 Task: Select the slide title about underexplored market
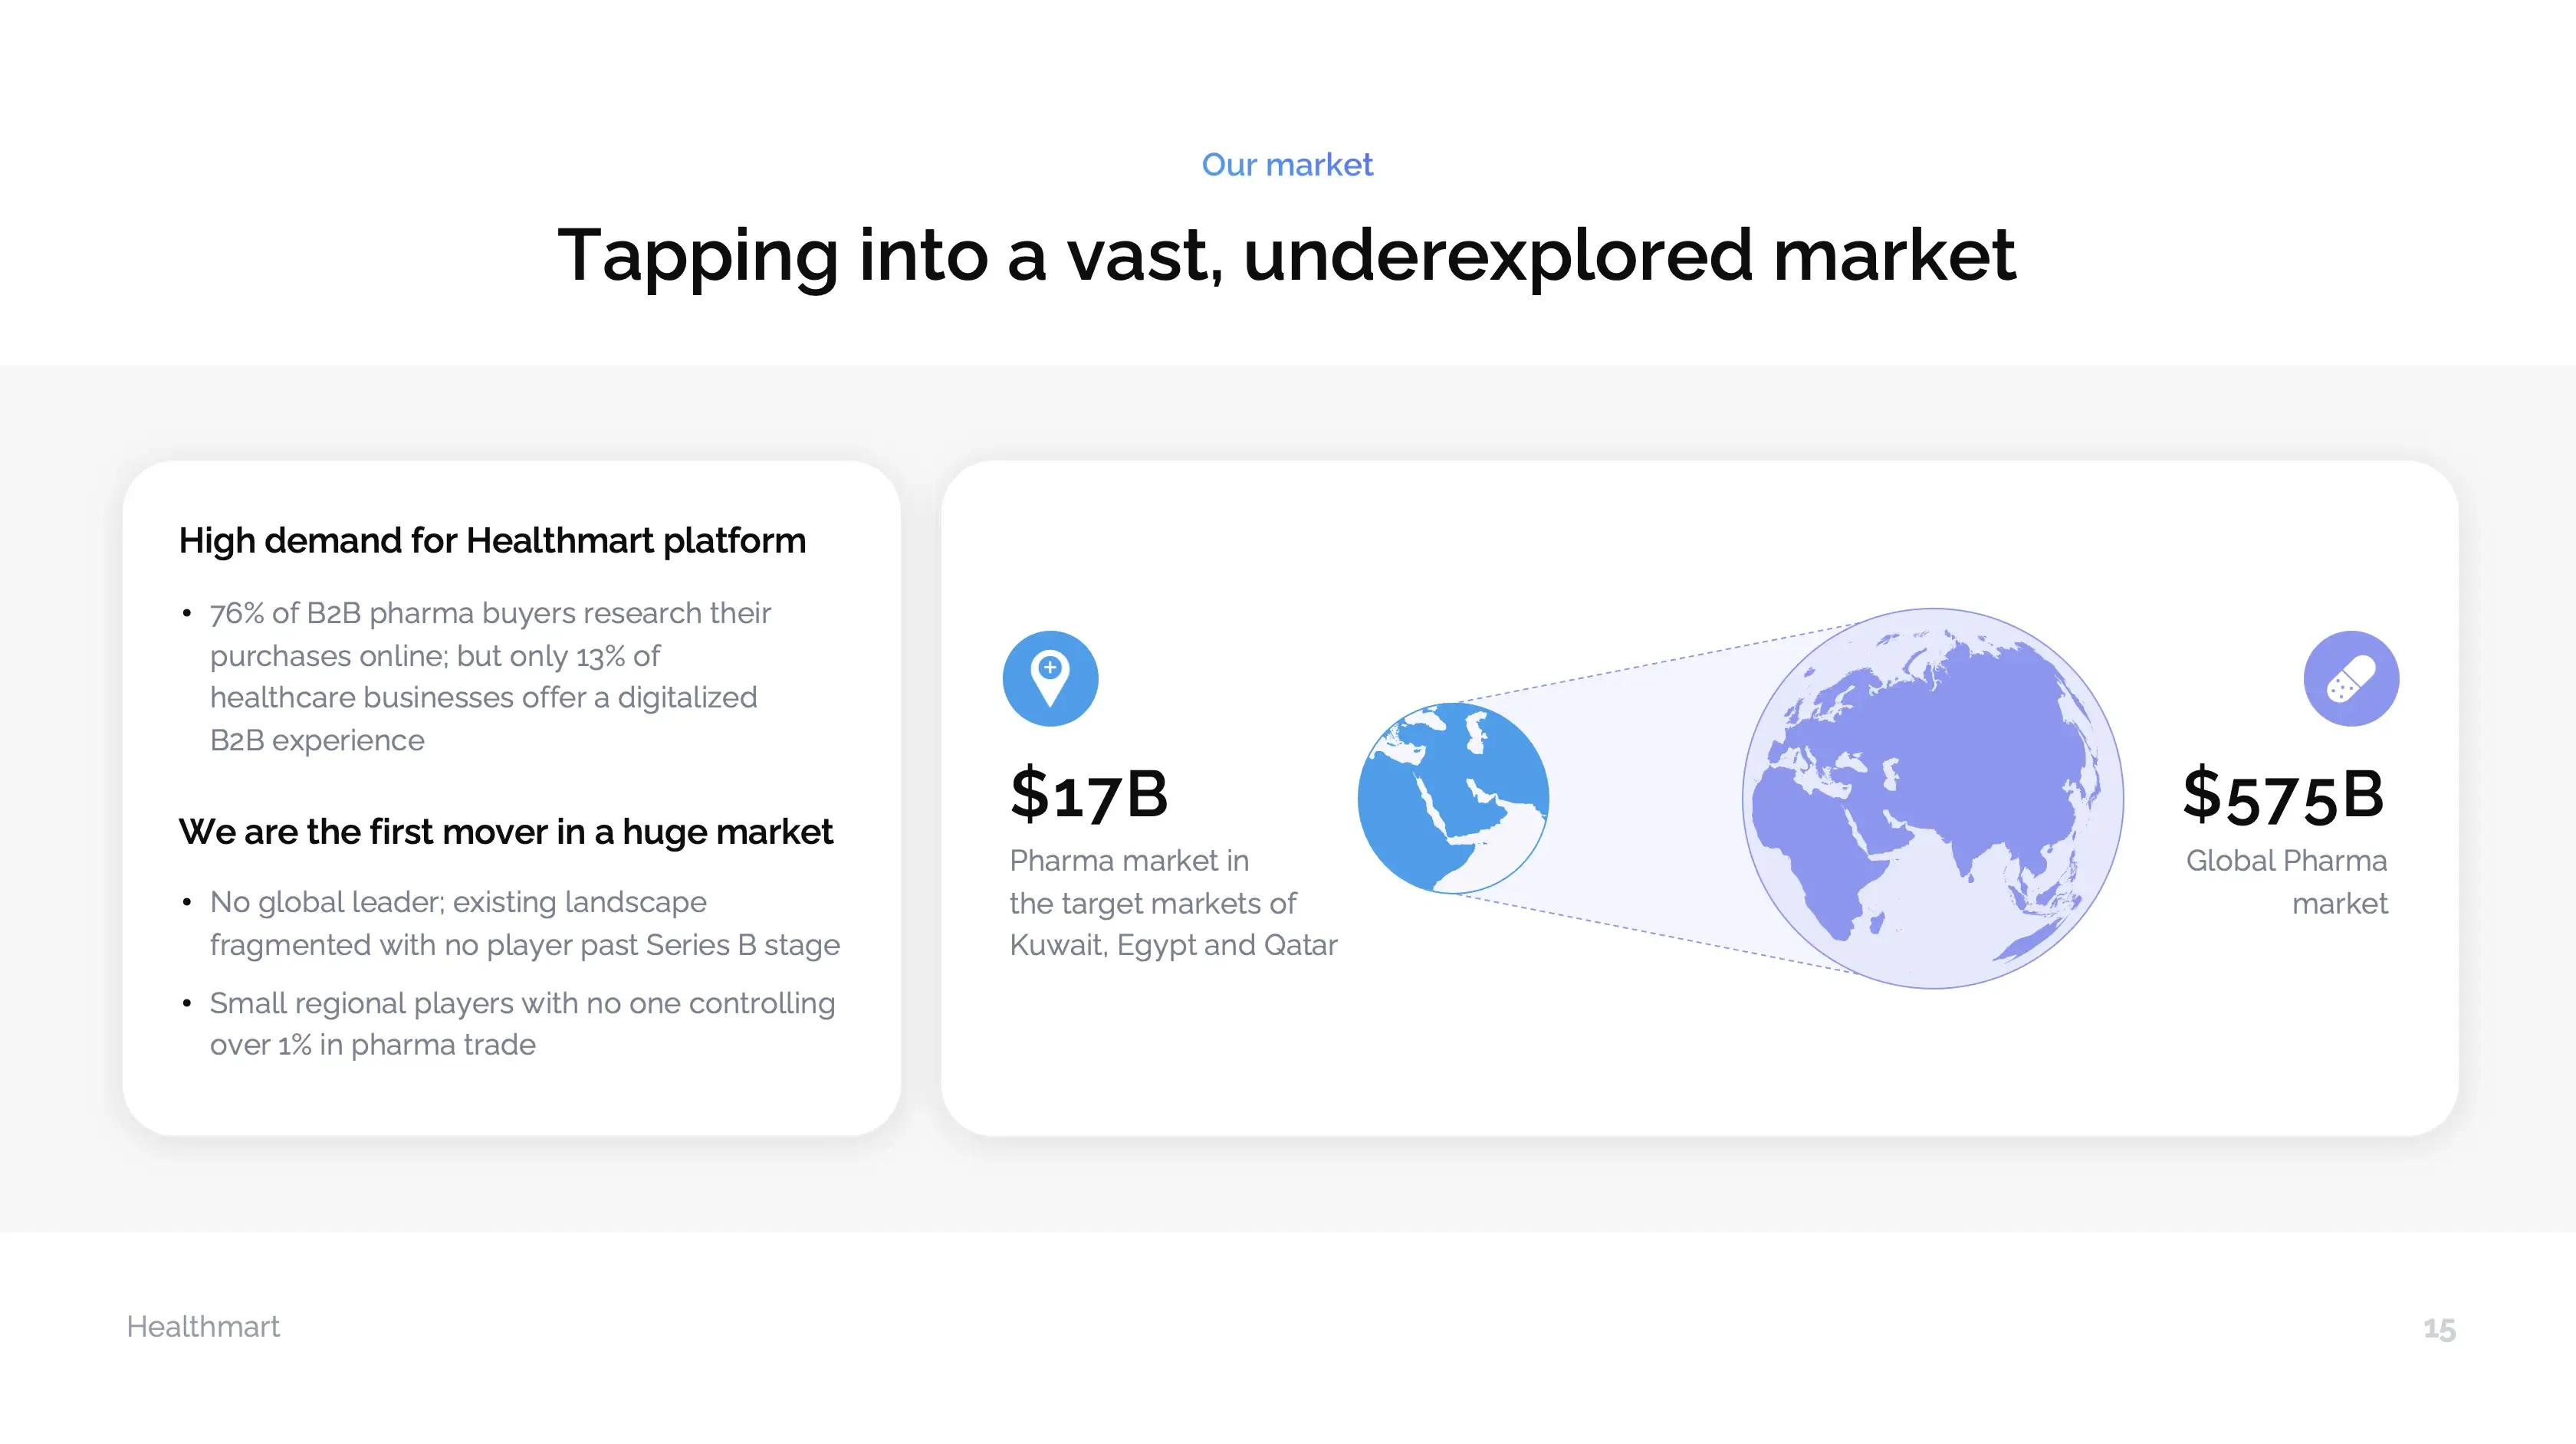1287,255
